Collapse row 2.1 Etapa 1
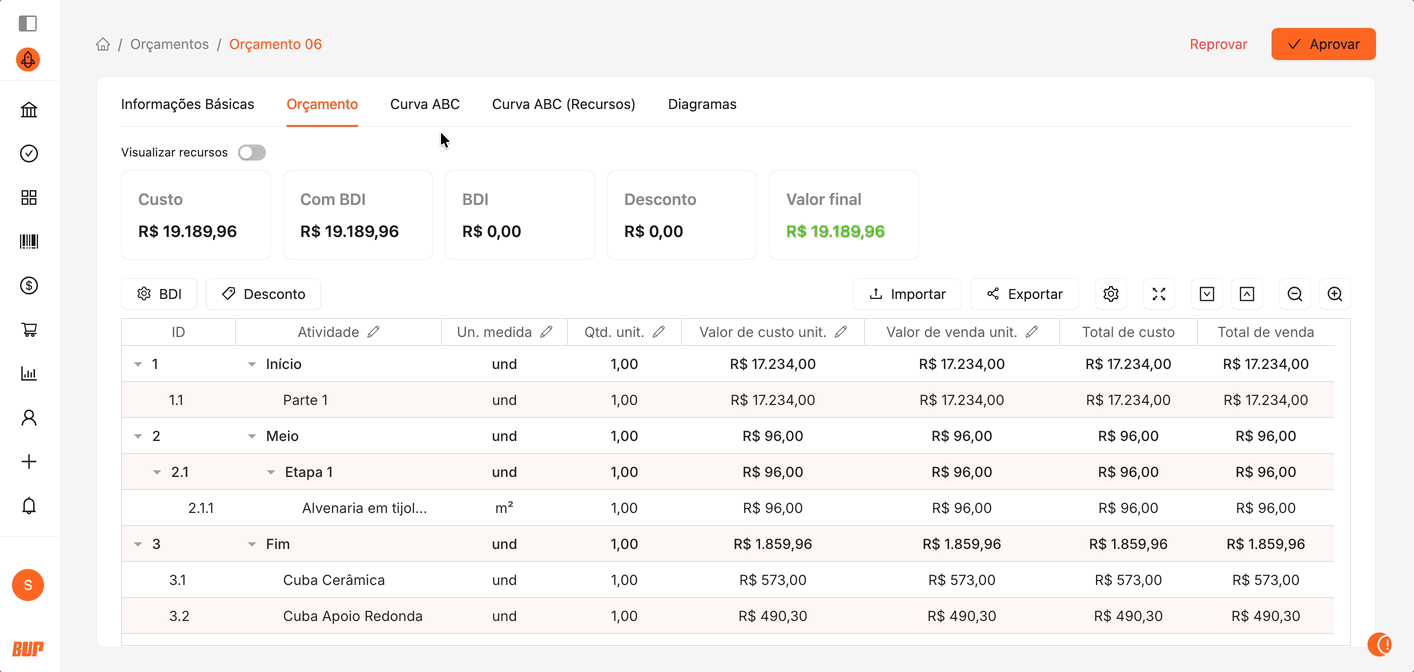Image resolution: width=1414 pixels, height=672 pixels. point(157,472)
